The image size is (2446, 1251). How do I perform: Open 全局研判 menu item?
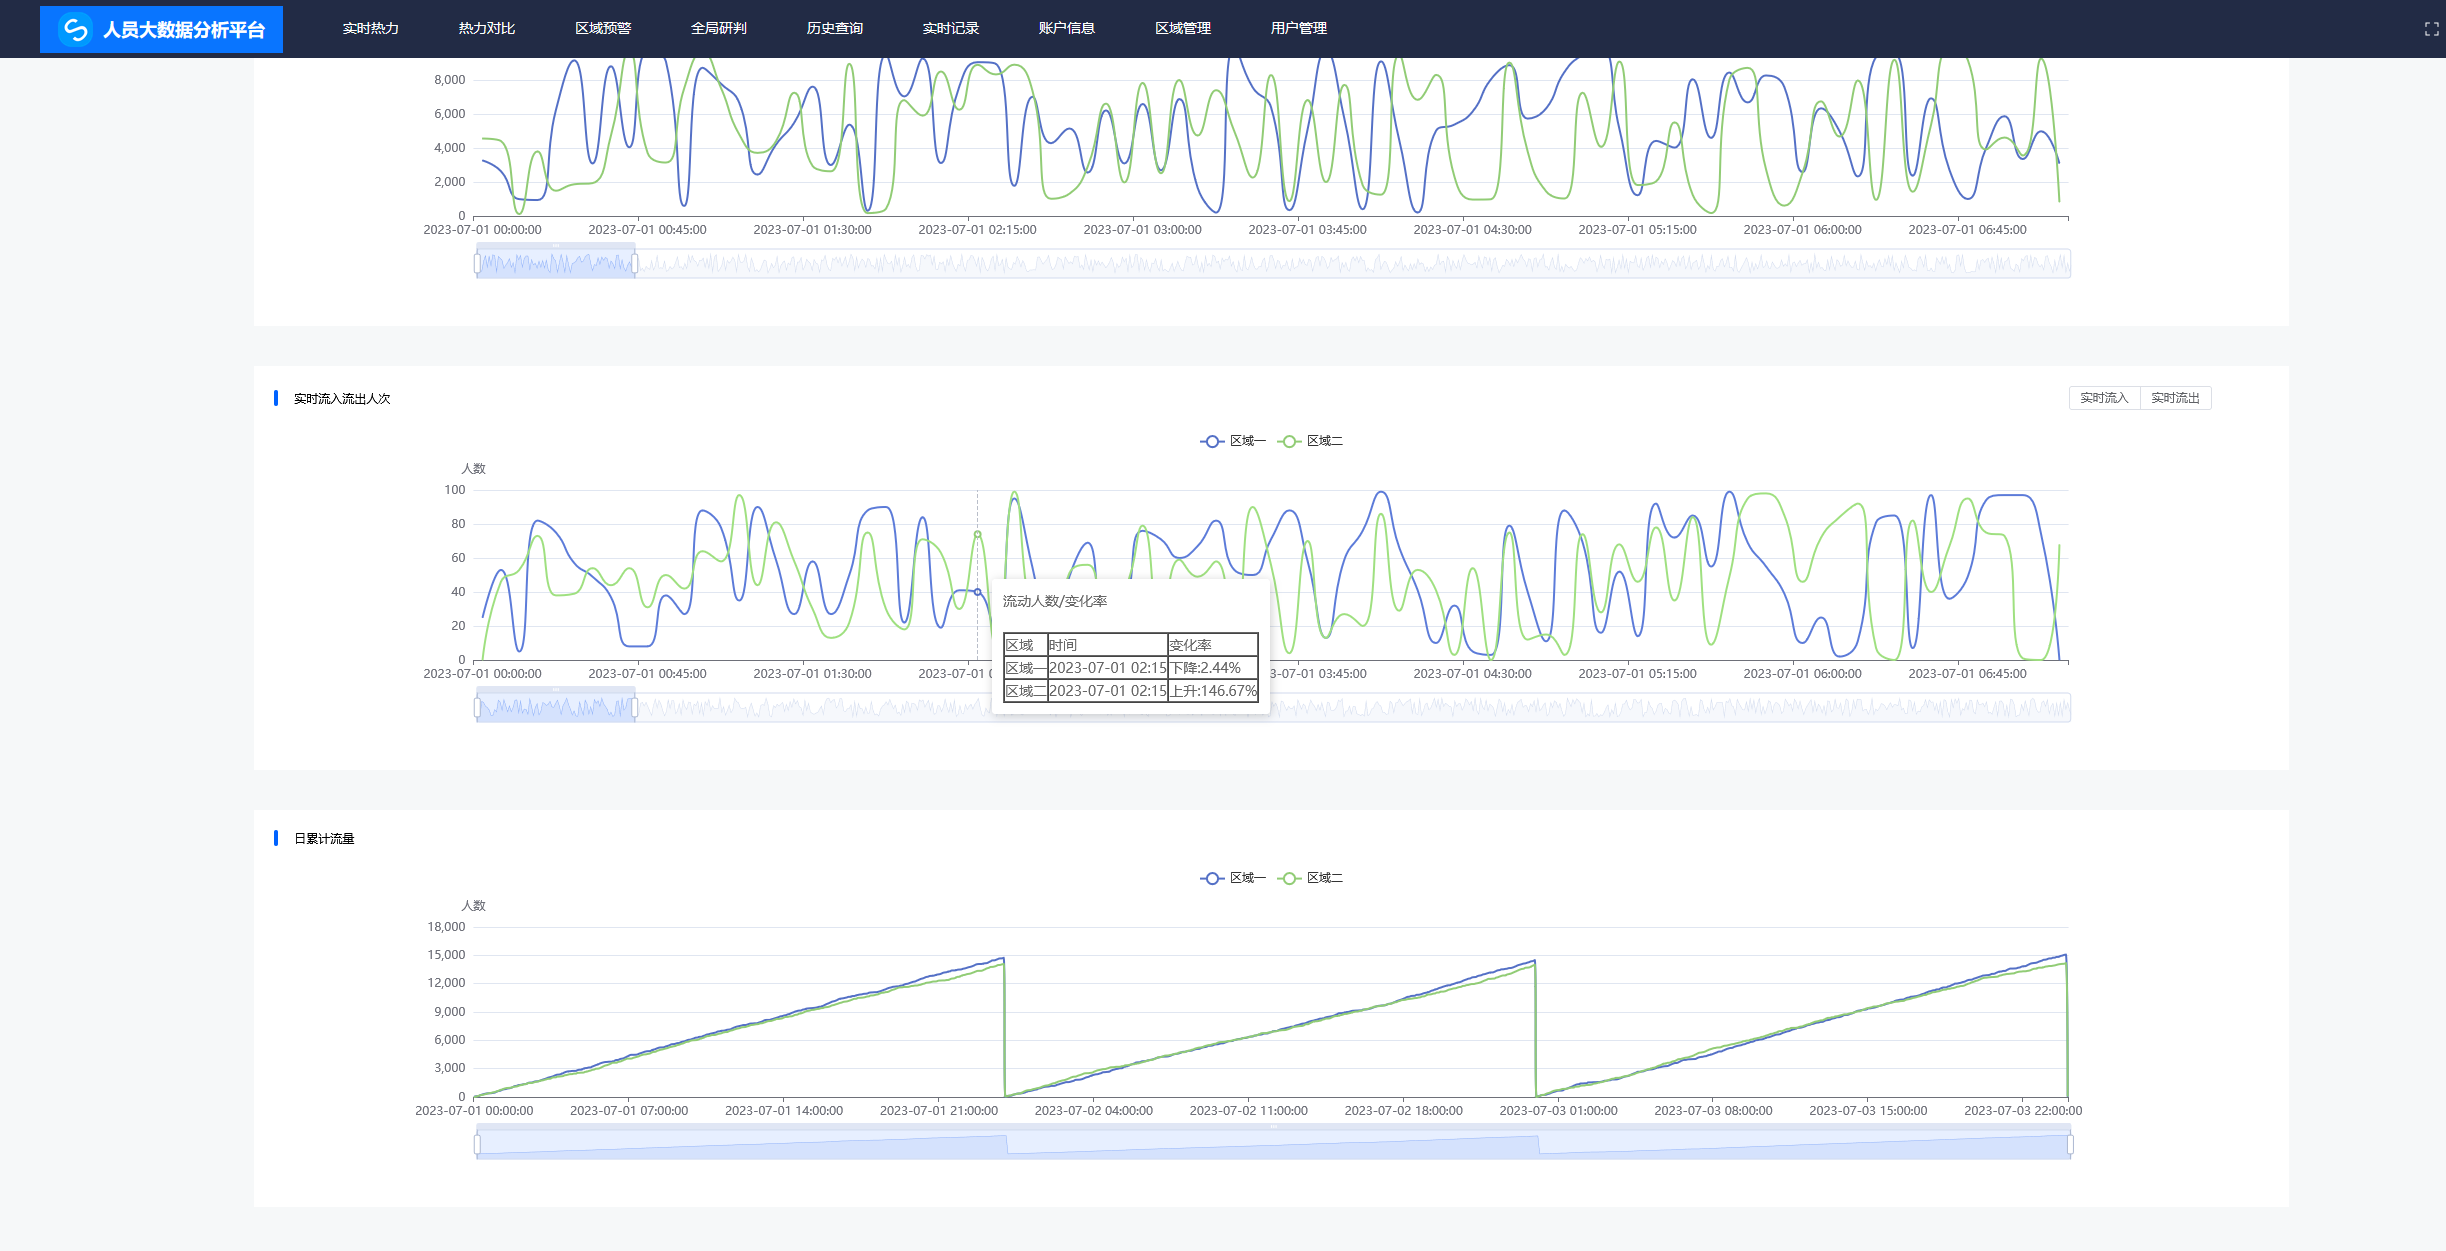pyautogui.click(x=718, y=28)
